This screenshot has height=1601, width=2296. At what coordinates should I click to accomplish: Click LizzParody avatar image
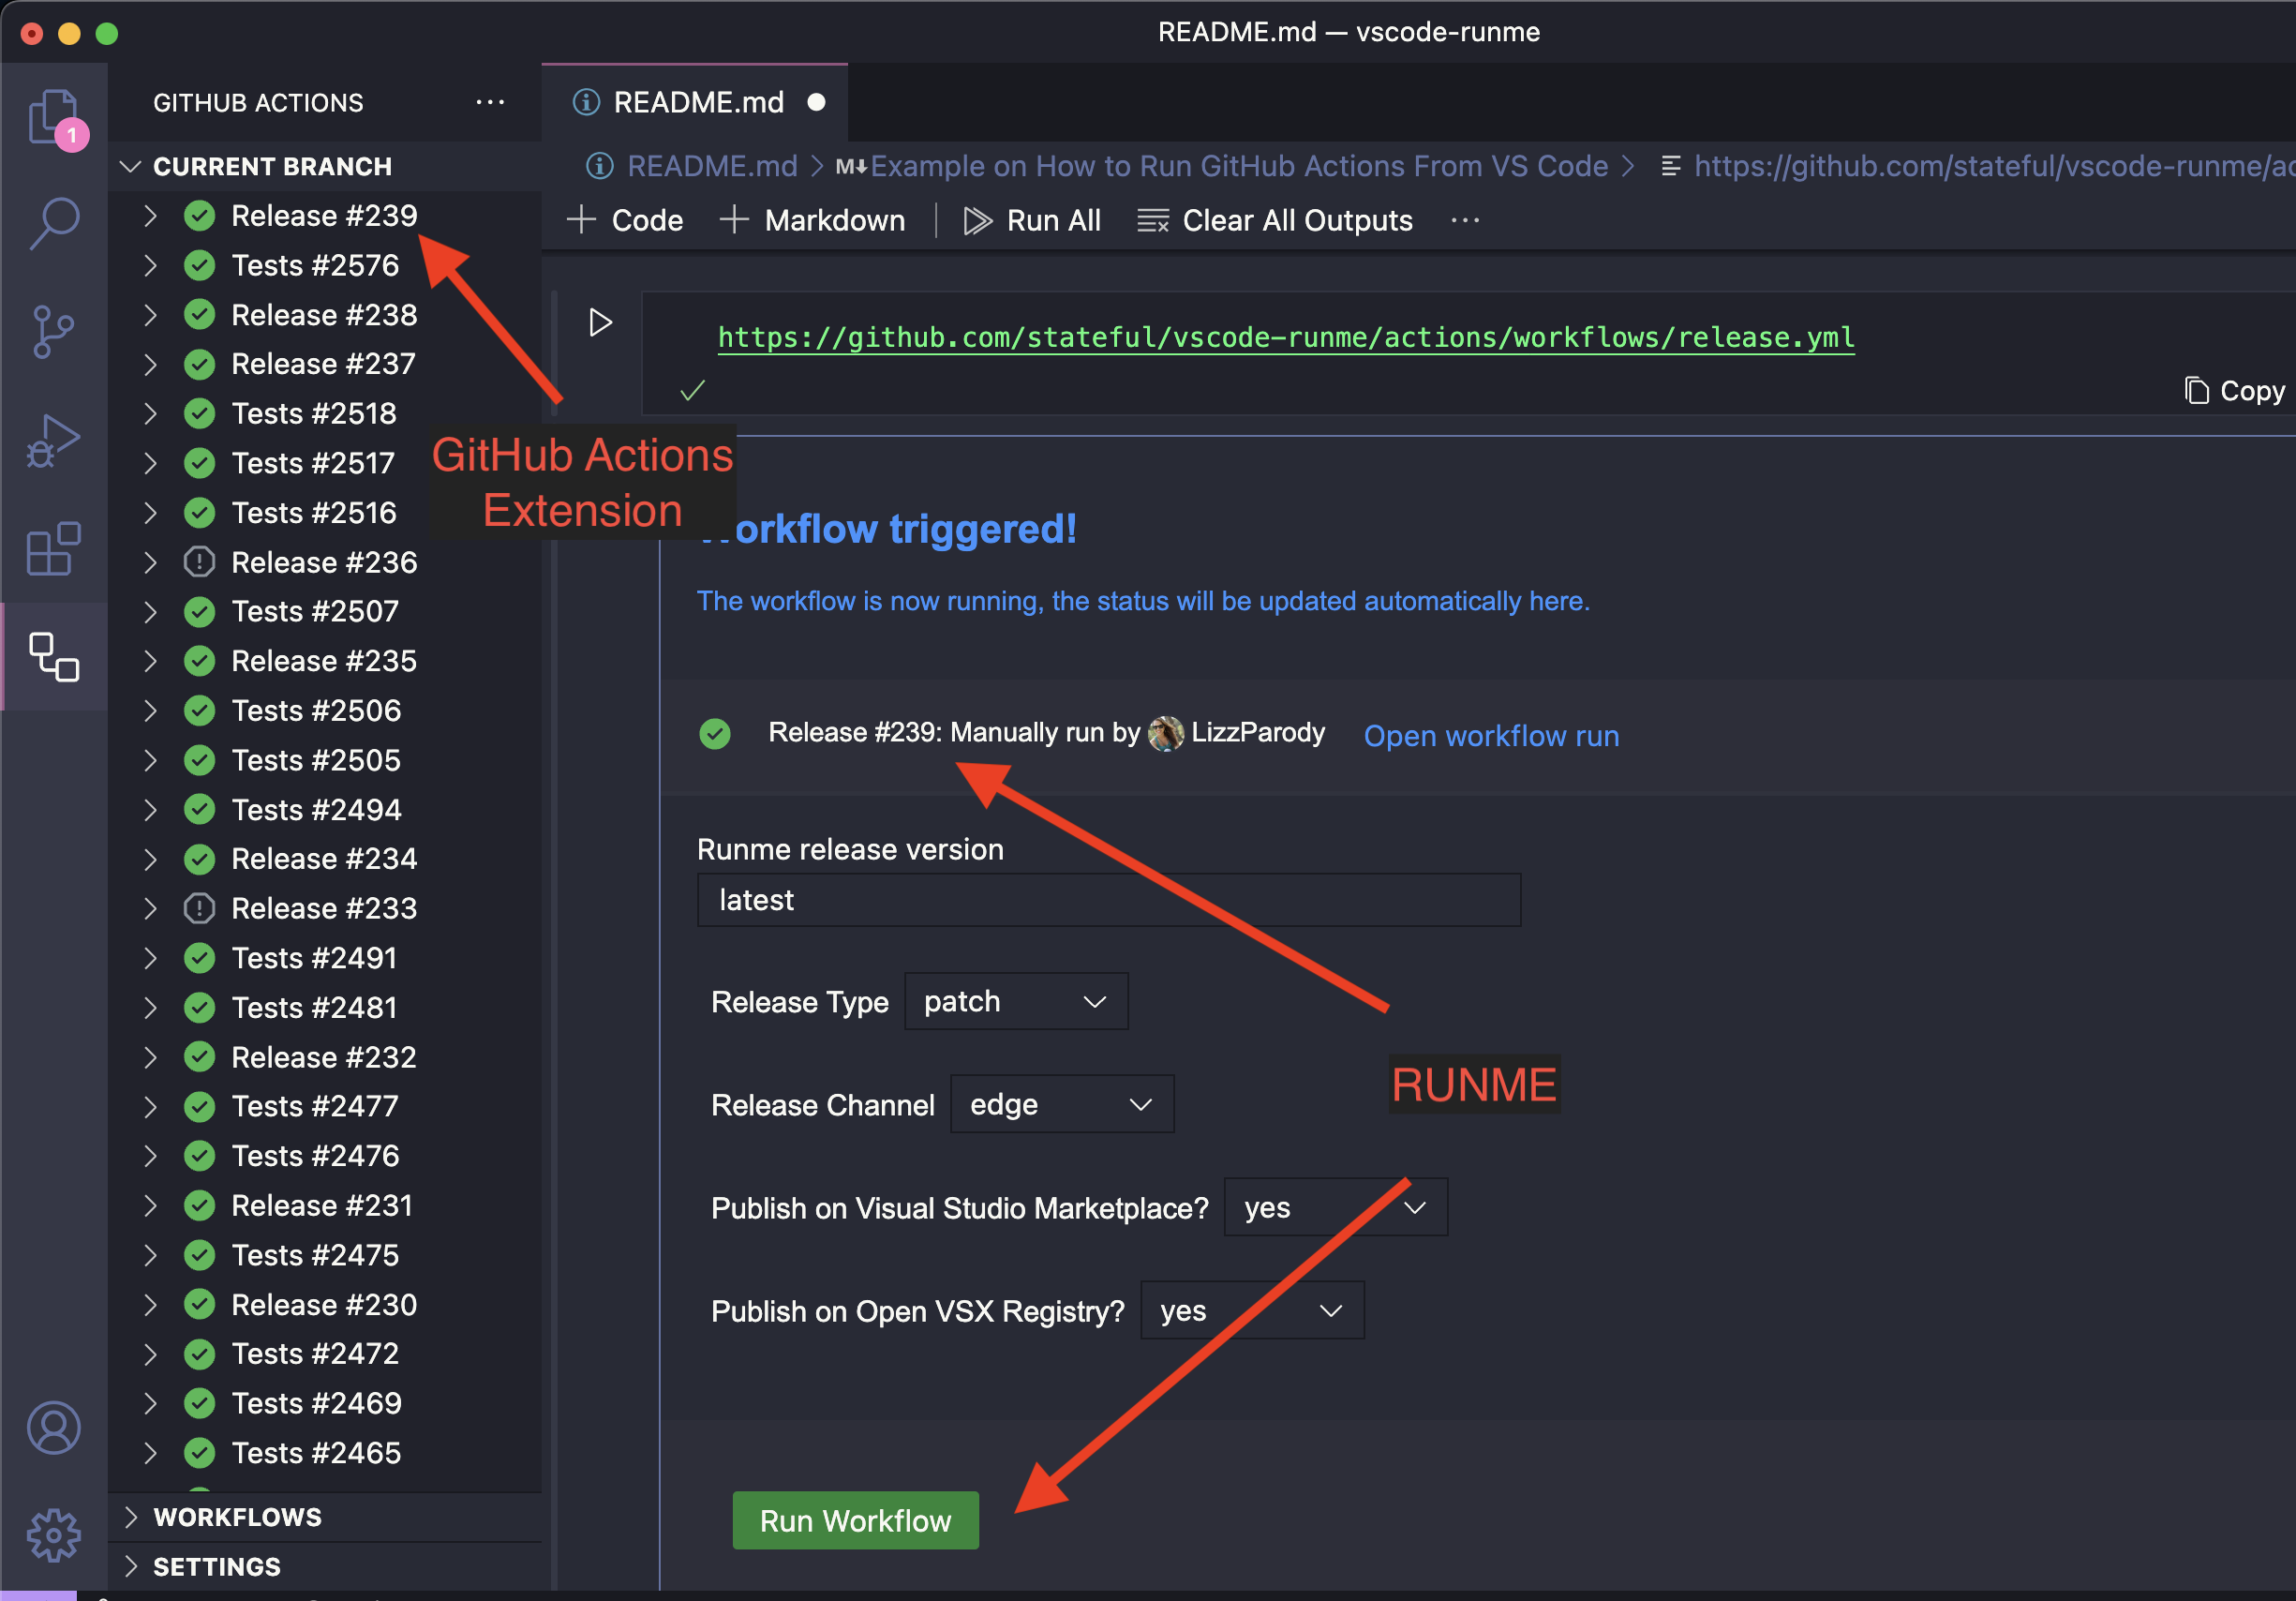click(1165, 734)
